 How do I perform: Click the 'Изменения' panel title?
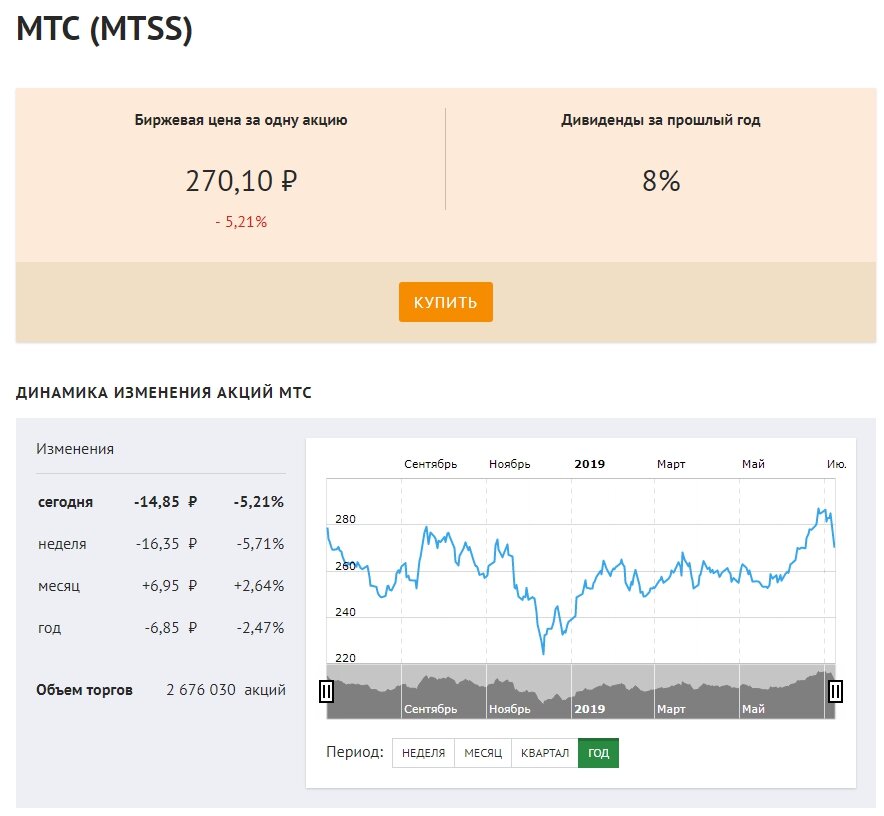(75, 449)
